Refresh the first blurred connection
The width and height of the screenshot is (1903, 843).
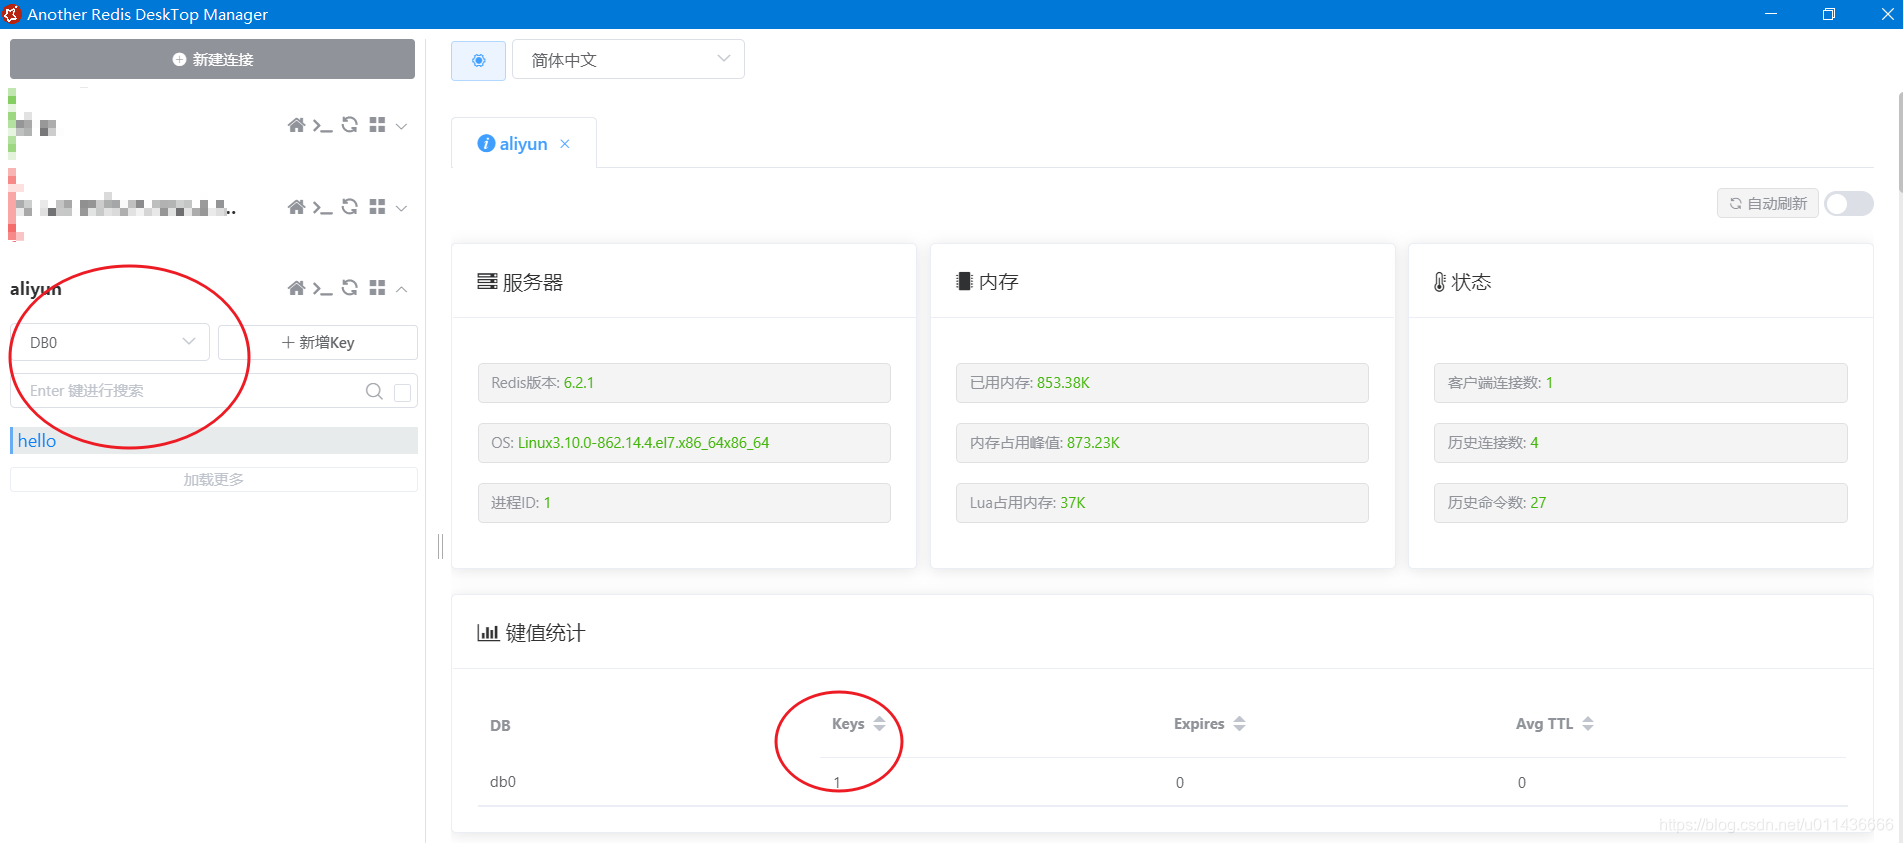[350, 125]
